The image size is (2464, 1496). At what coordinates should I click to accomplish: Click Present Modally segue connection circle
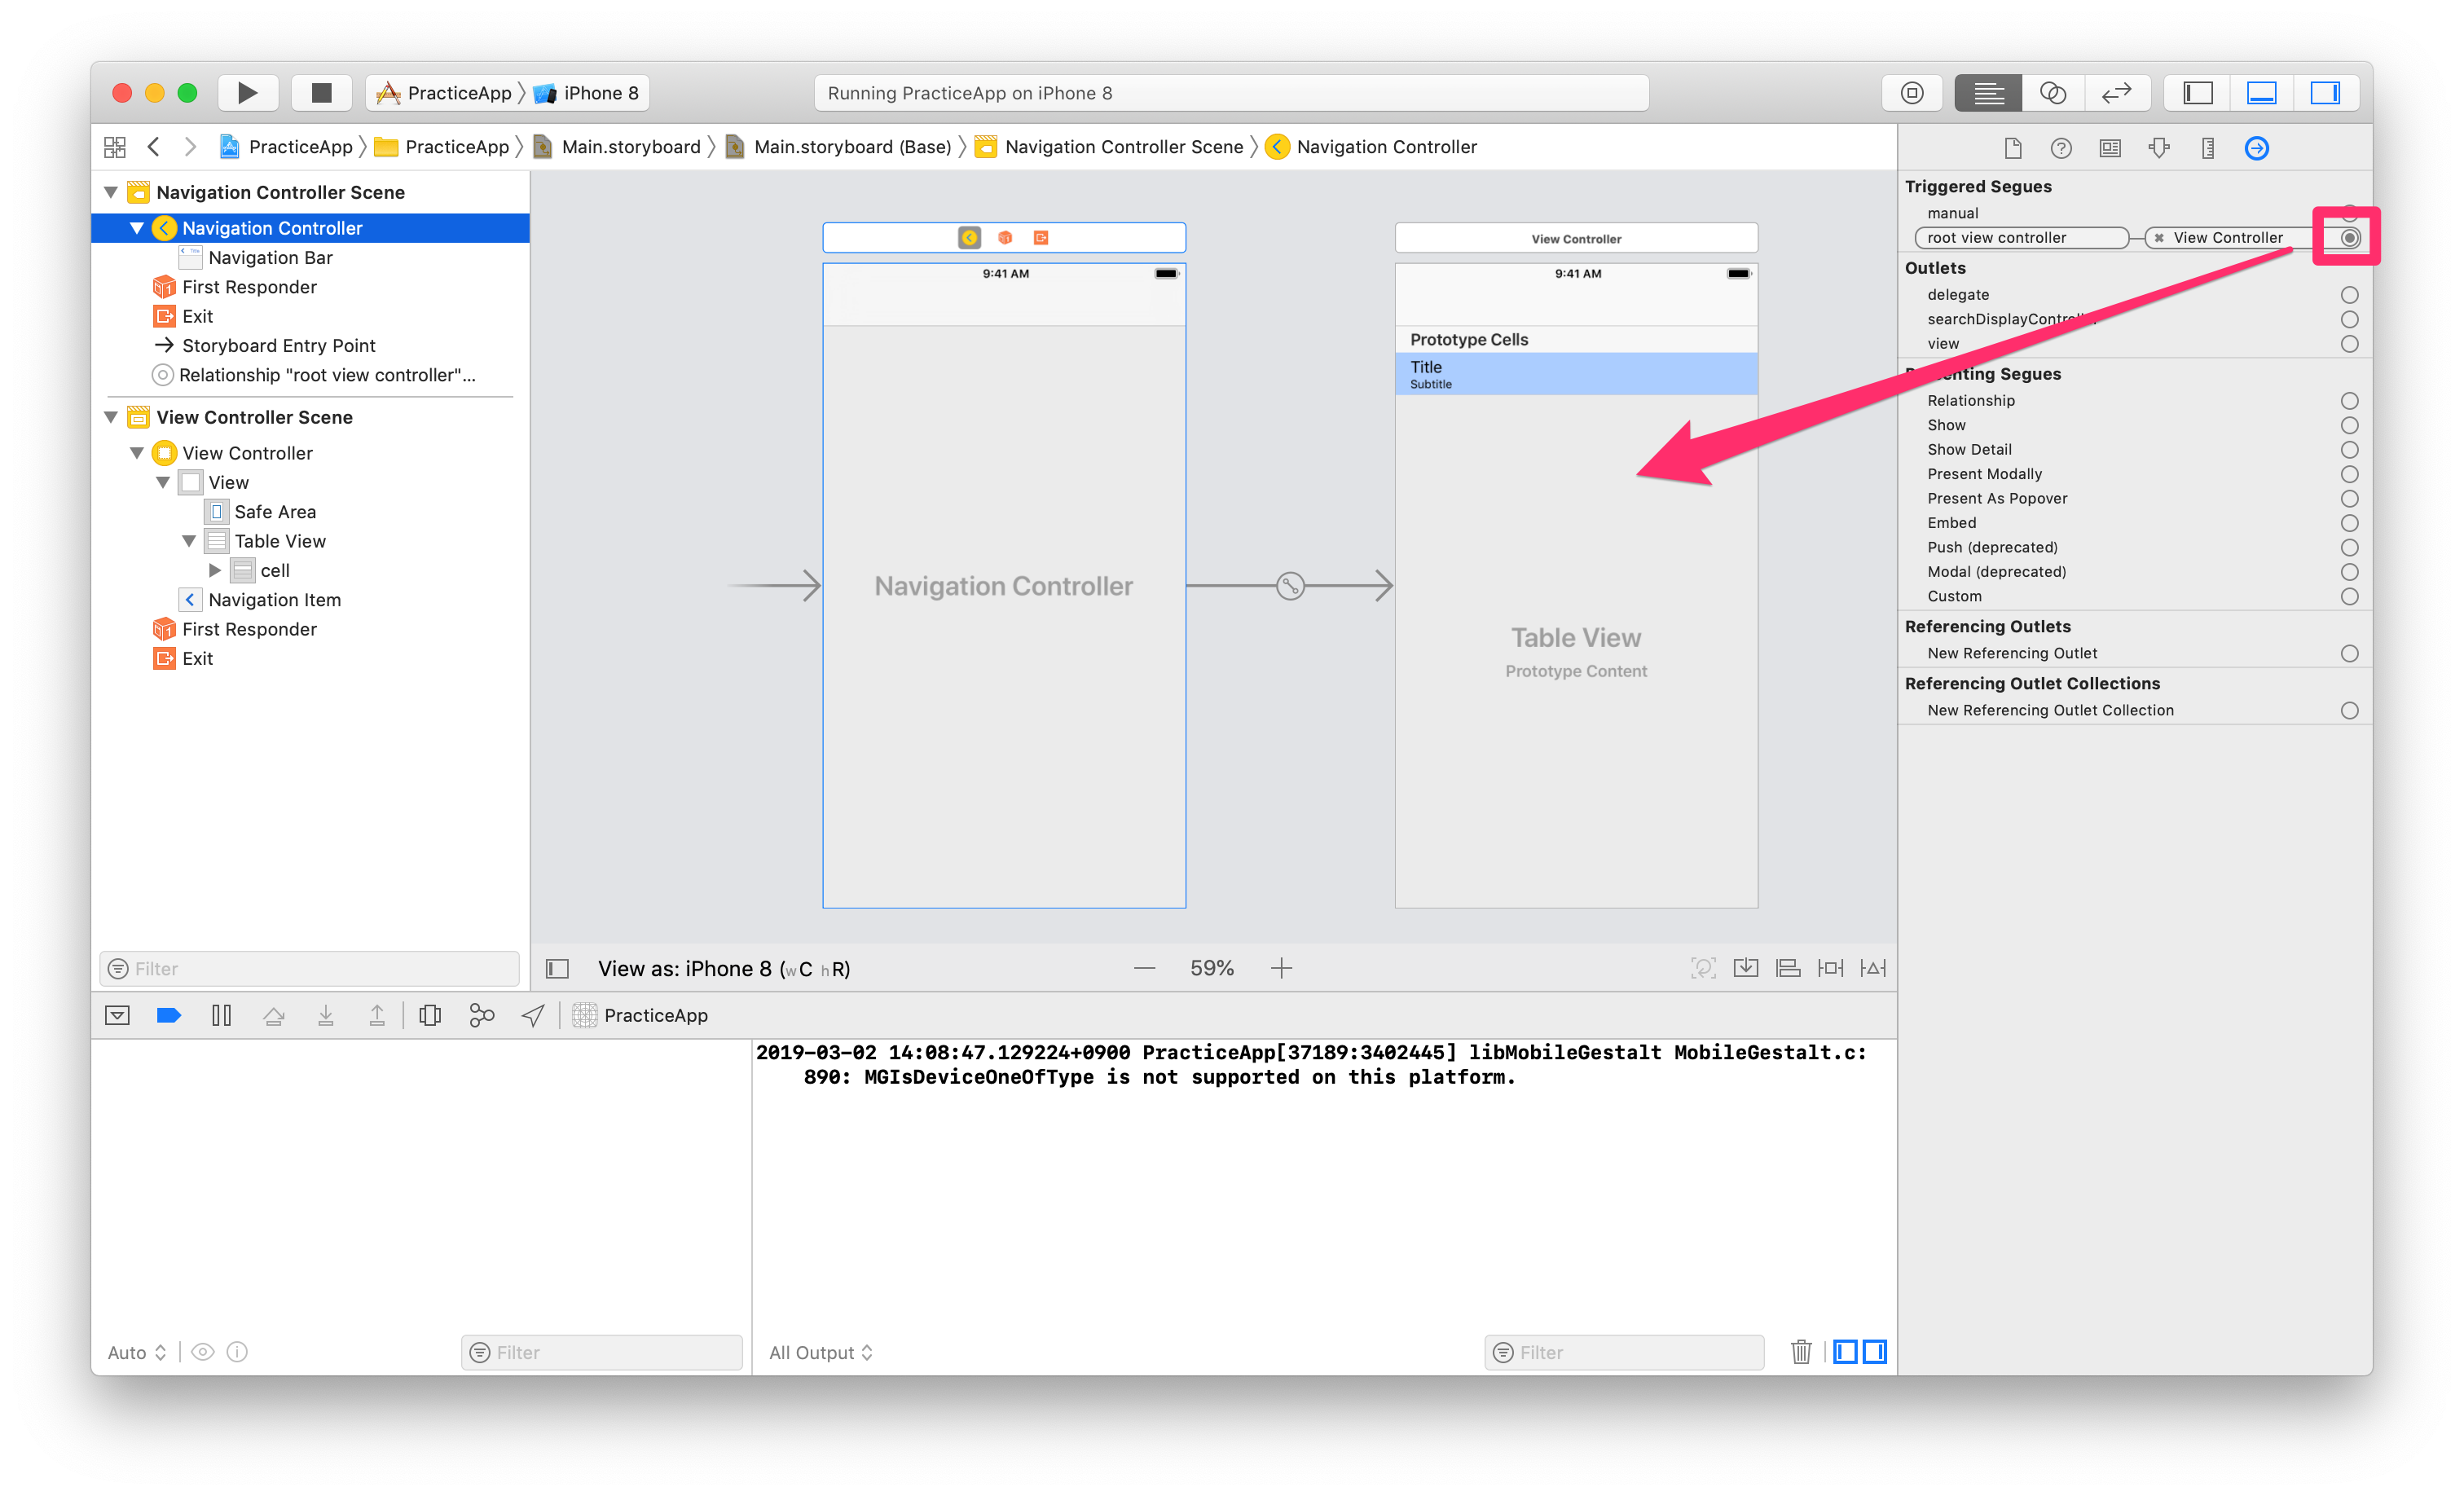2349,474
